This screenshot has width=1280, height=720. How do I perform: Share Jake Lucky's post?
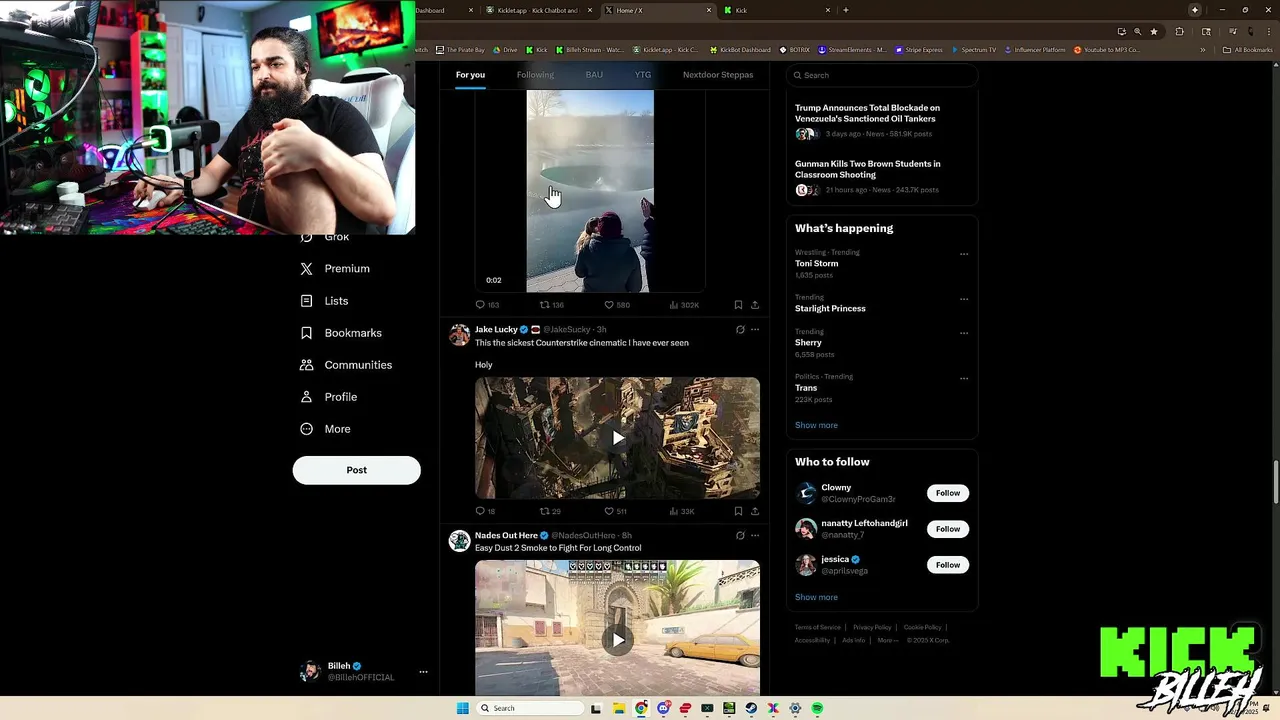(x=755, y=511)
